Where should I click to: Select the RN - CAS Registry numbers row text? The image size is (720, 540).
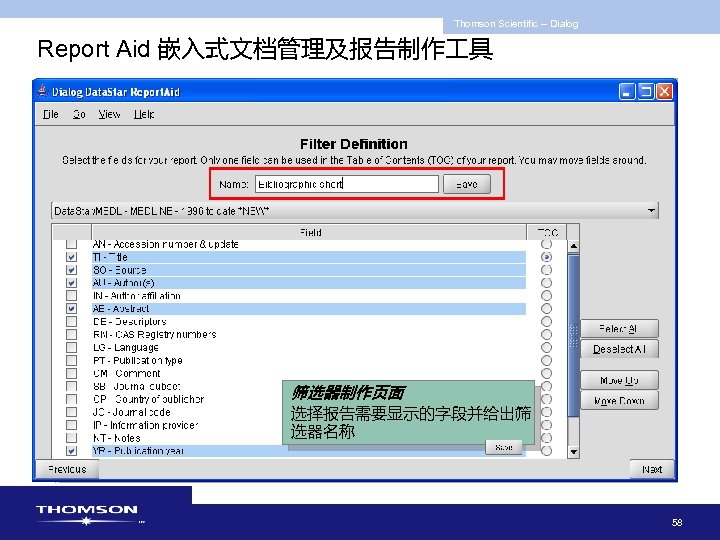click(x=154, y=334)
